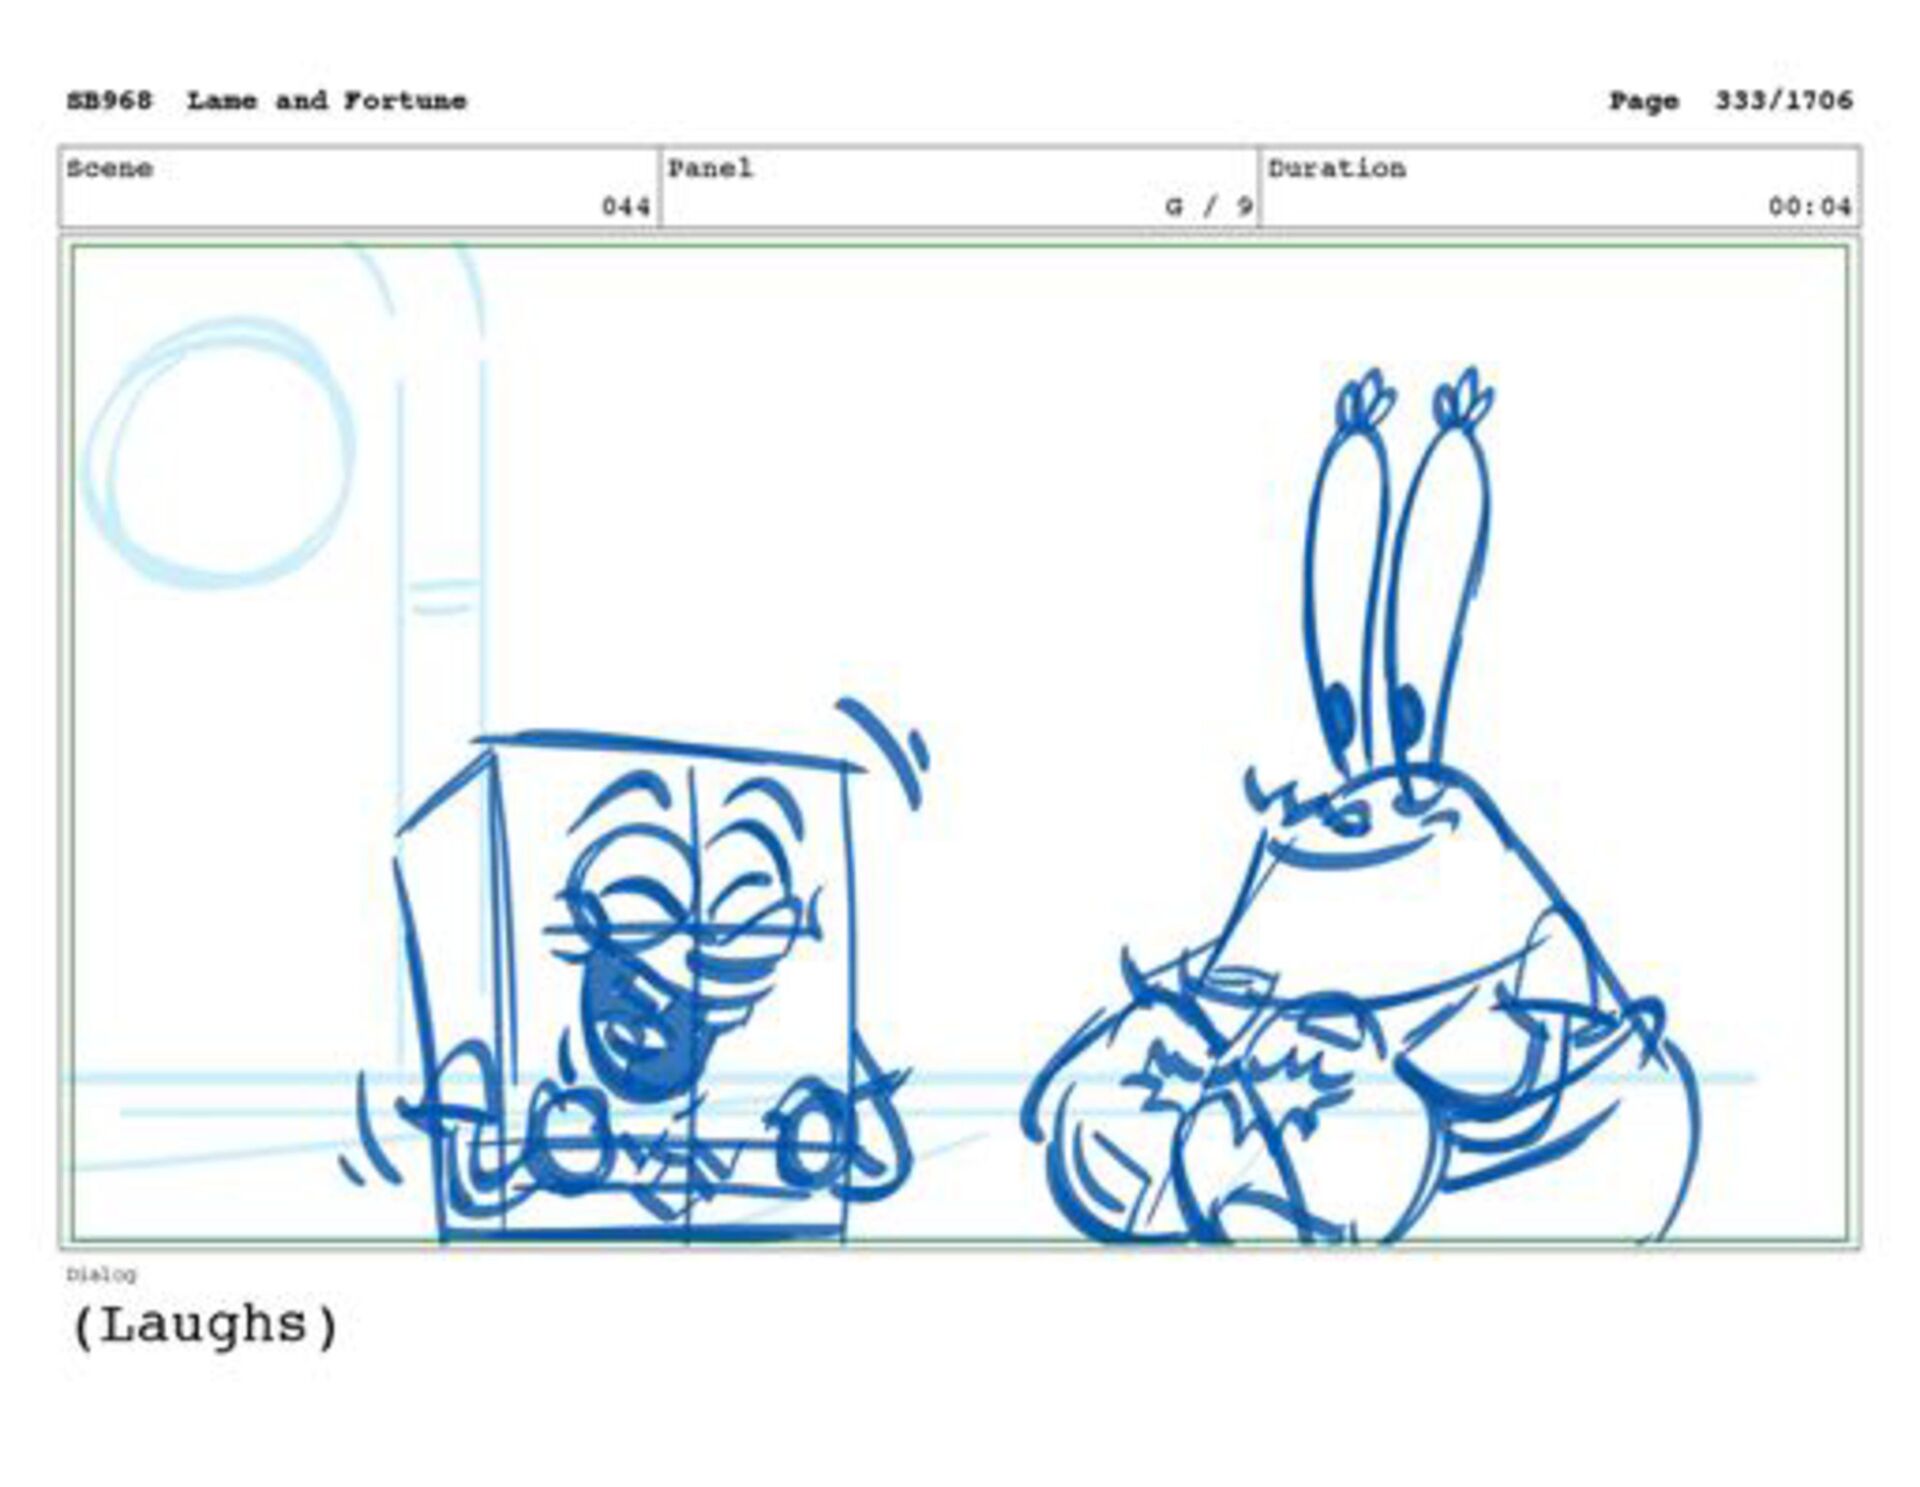Click the duration value '00:04'
This screenshot has width=1920, height=1487.
pos(1810,207)
